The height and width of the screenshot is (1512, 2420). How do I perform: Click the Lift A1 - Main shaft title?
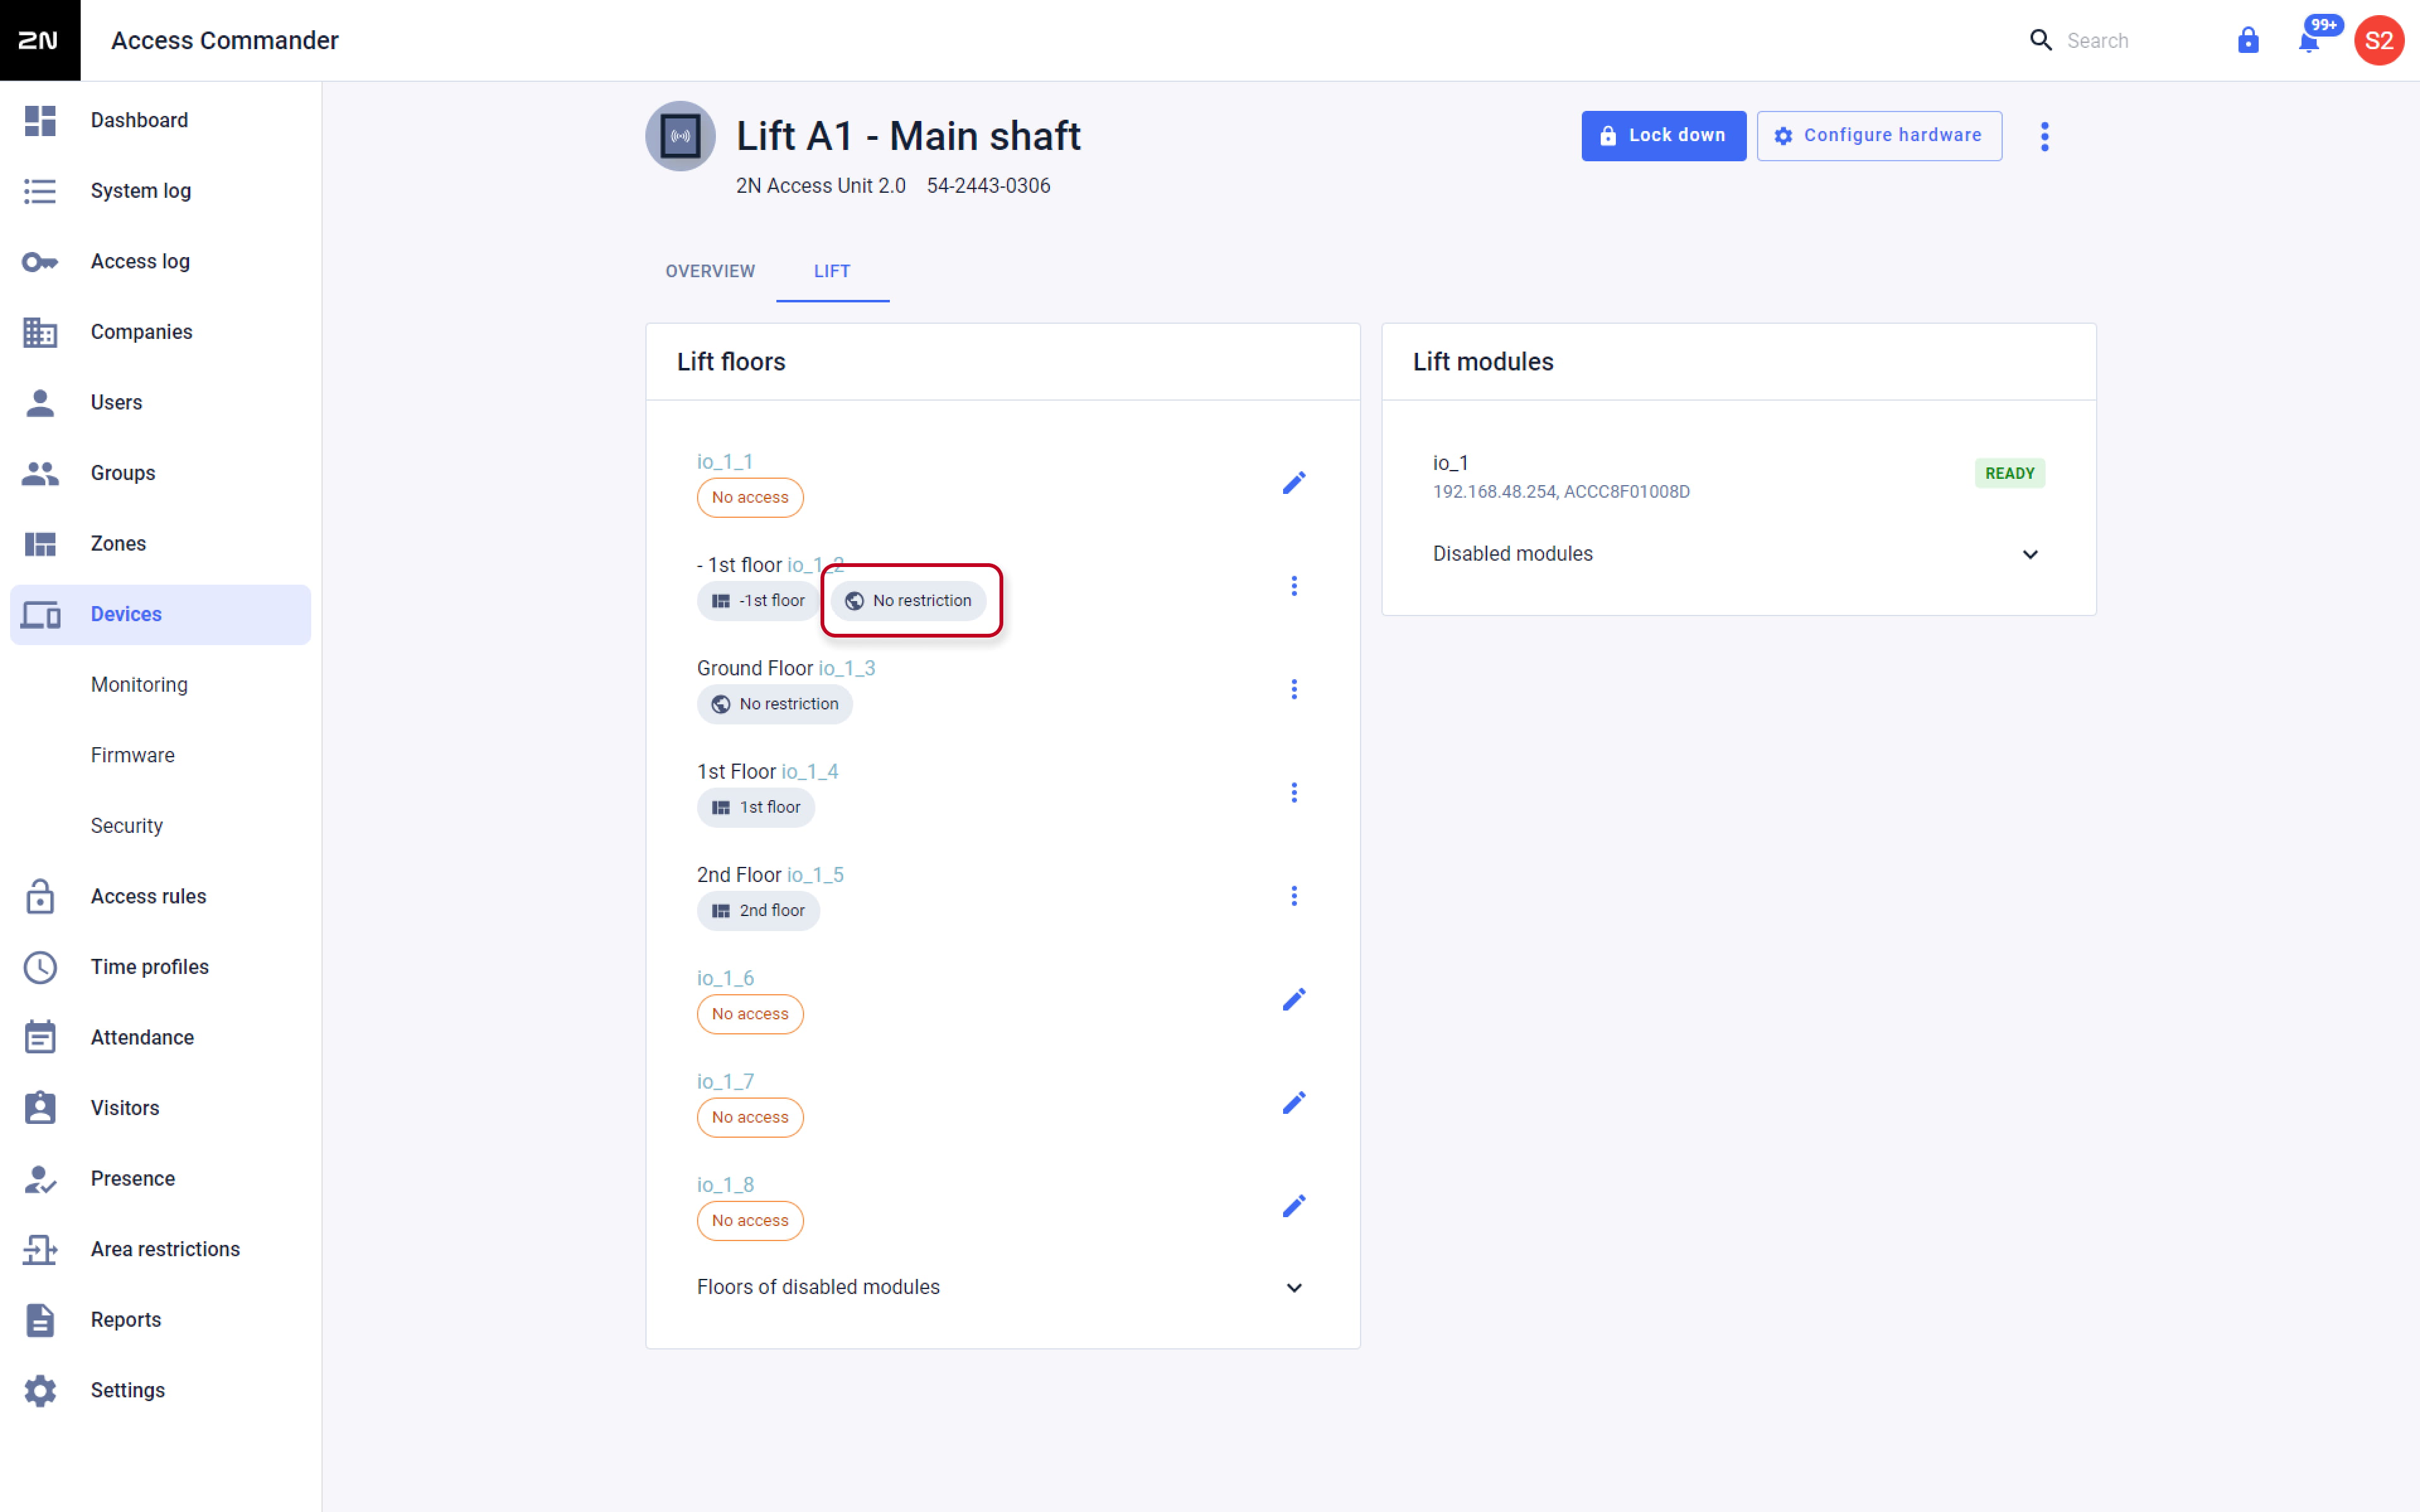(x=908, y=136)
